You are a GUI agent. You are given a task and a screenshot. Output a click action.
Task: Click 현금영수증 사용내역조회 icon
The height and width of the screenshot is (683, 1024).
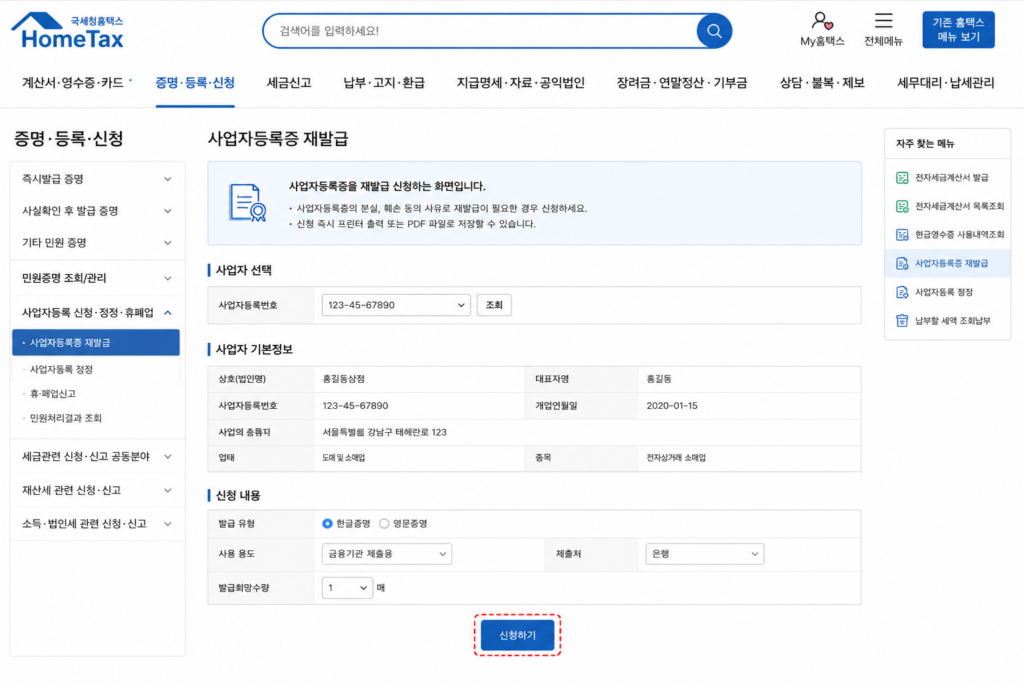[x=902, y=235]
